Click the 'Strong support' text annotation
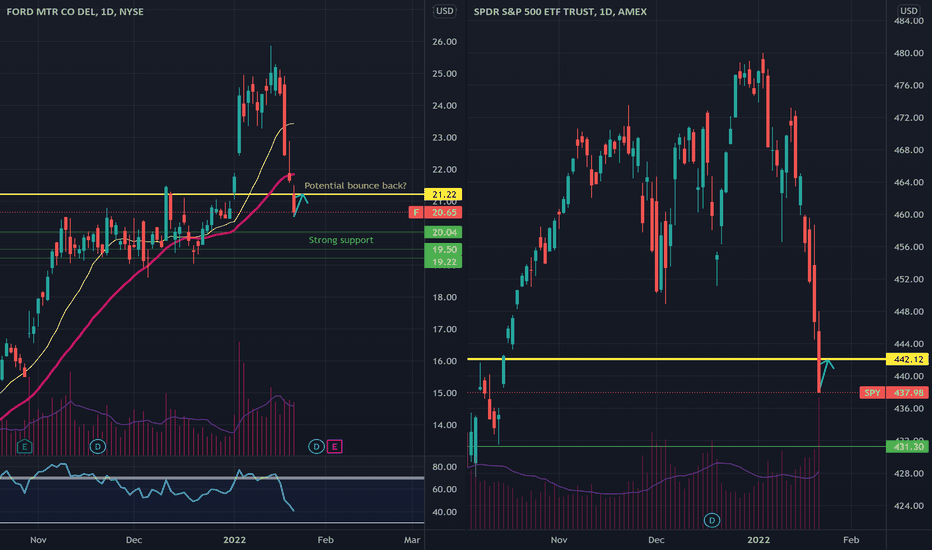Image resolution: width=932 pixels, height=550 pixels. [341, 240]
